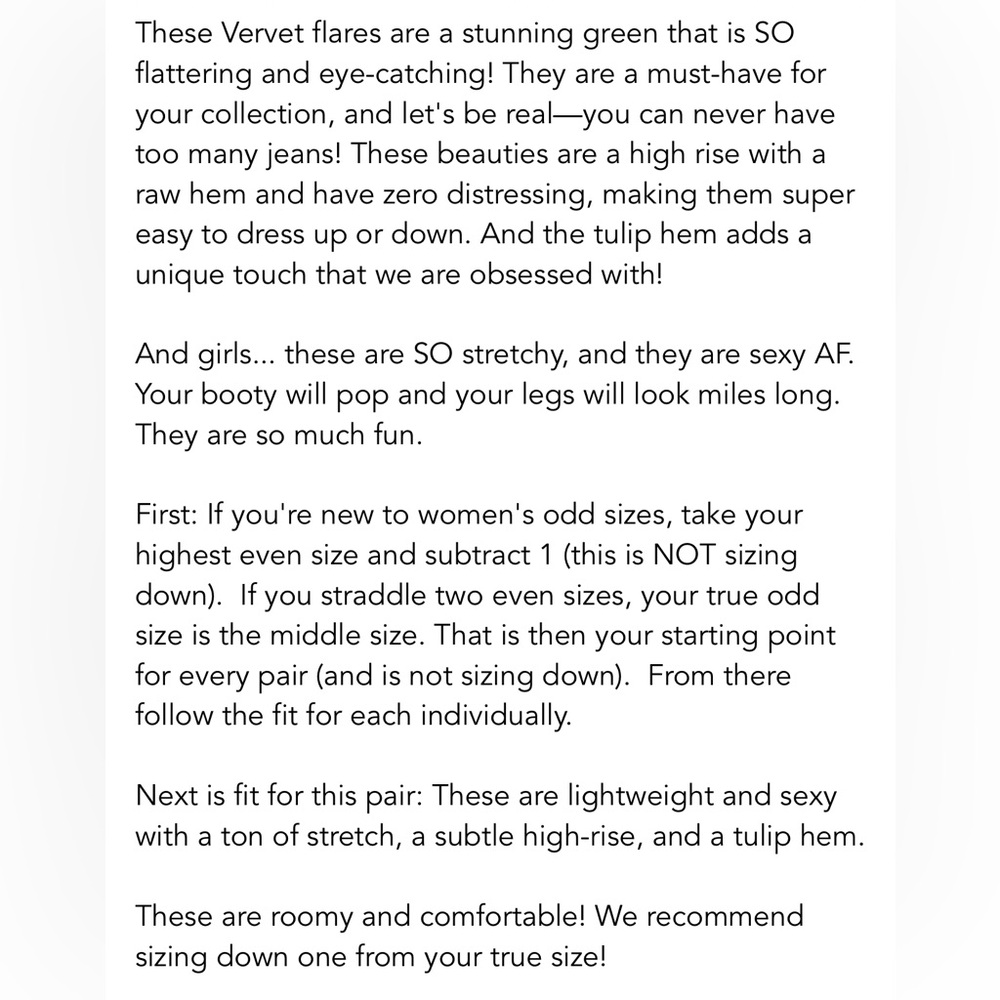Click 'And girls...' paragraph opening
The height and width of the screenshot is (1000, 1000).
pos(204,356)
